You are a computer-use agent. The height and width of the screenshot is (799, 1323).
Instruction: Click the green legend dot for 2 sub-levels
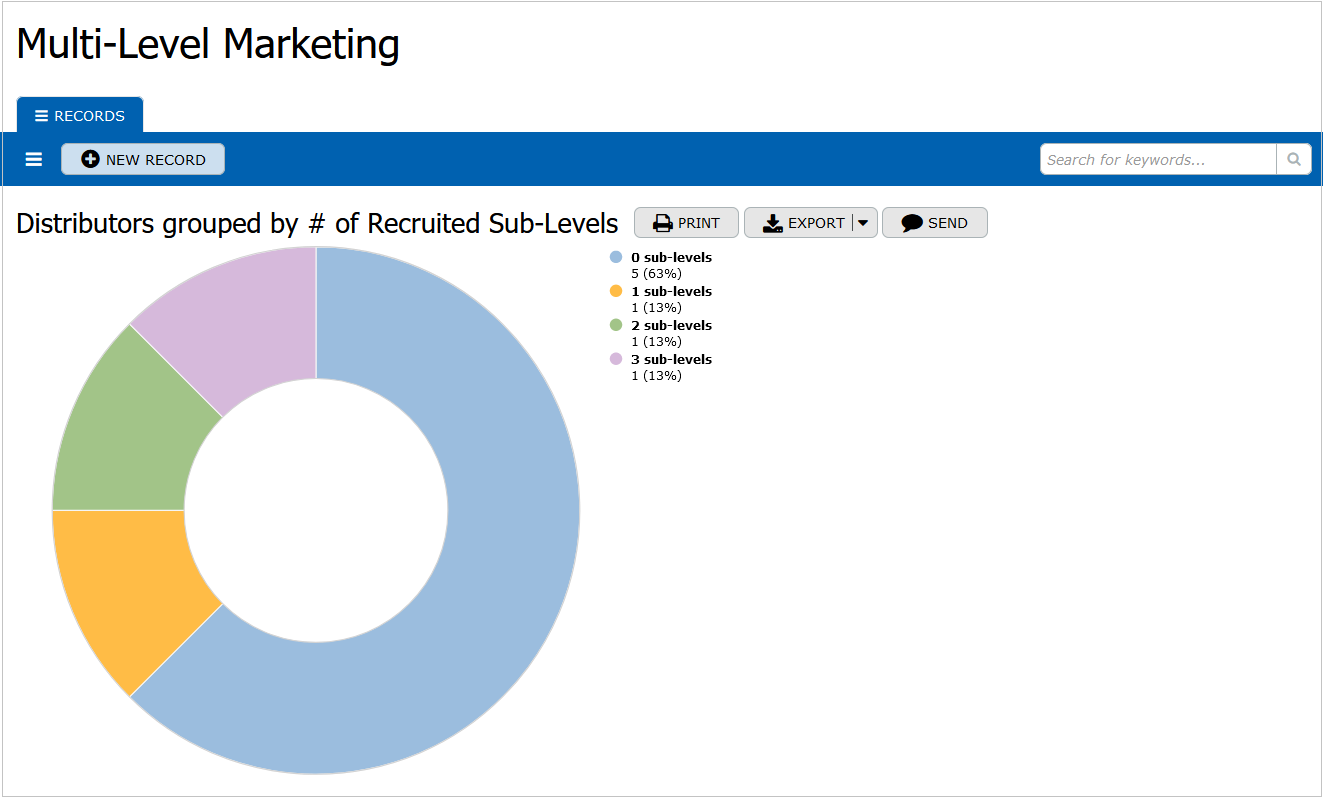click(x=616, y=325)
